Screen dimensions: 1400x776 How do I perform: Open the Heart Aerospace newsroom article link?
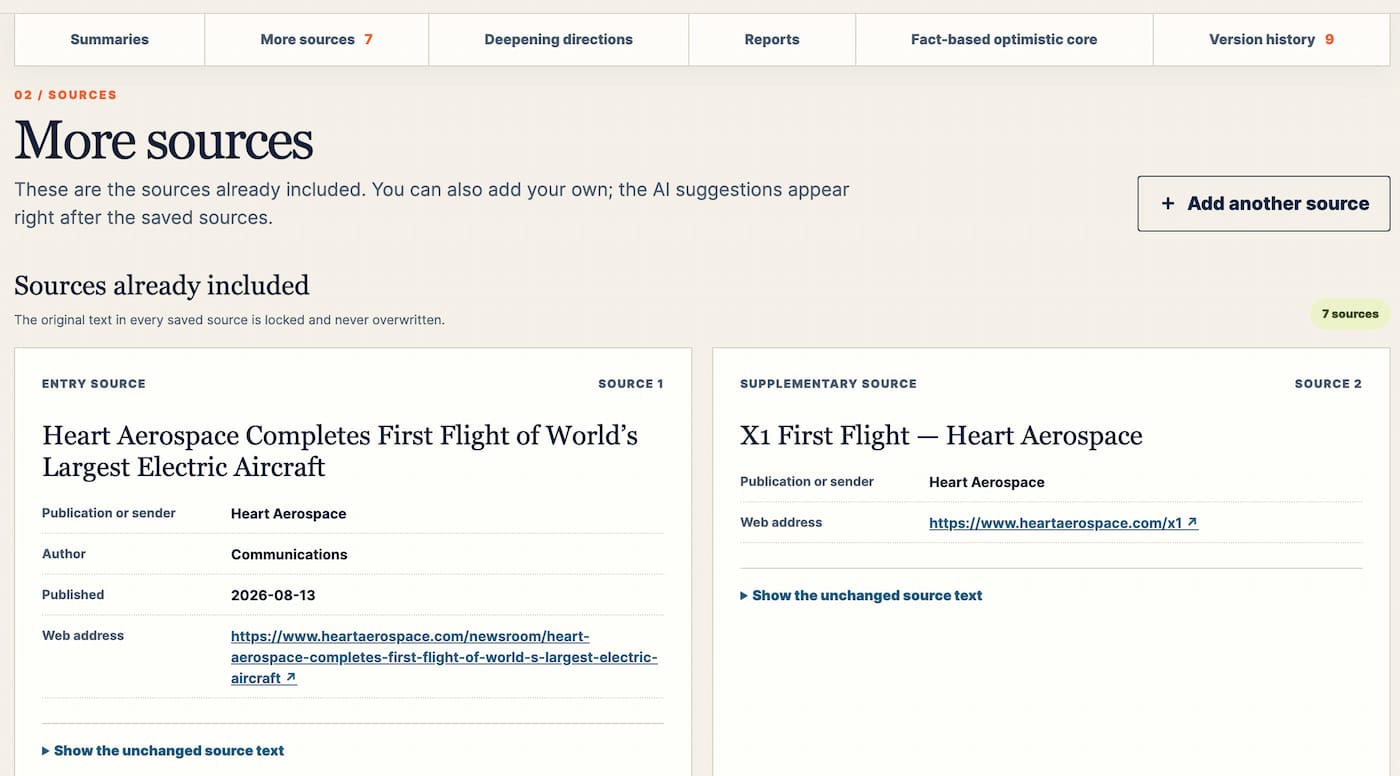(x=444, y=657)
